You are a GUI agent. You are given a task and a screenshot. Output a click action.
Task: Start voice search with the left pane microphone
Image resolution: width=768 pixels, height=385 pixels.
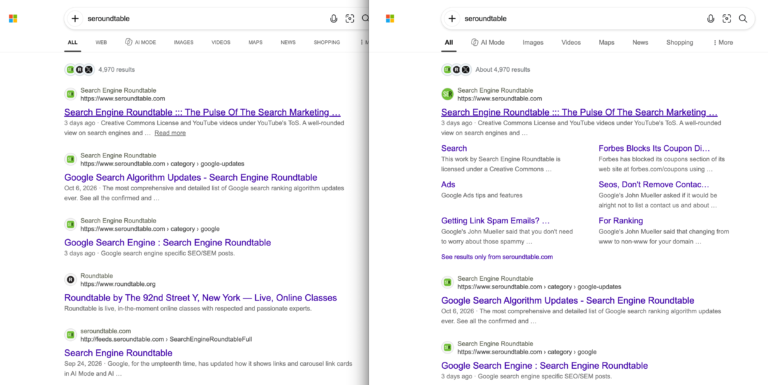click(x=334, y=19)
